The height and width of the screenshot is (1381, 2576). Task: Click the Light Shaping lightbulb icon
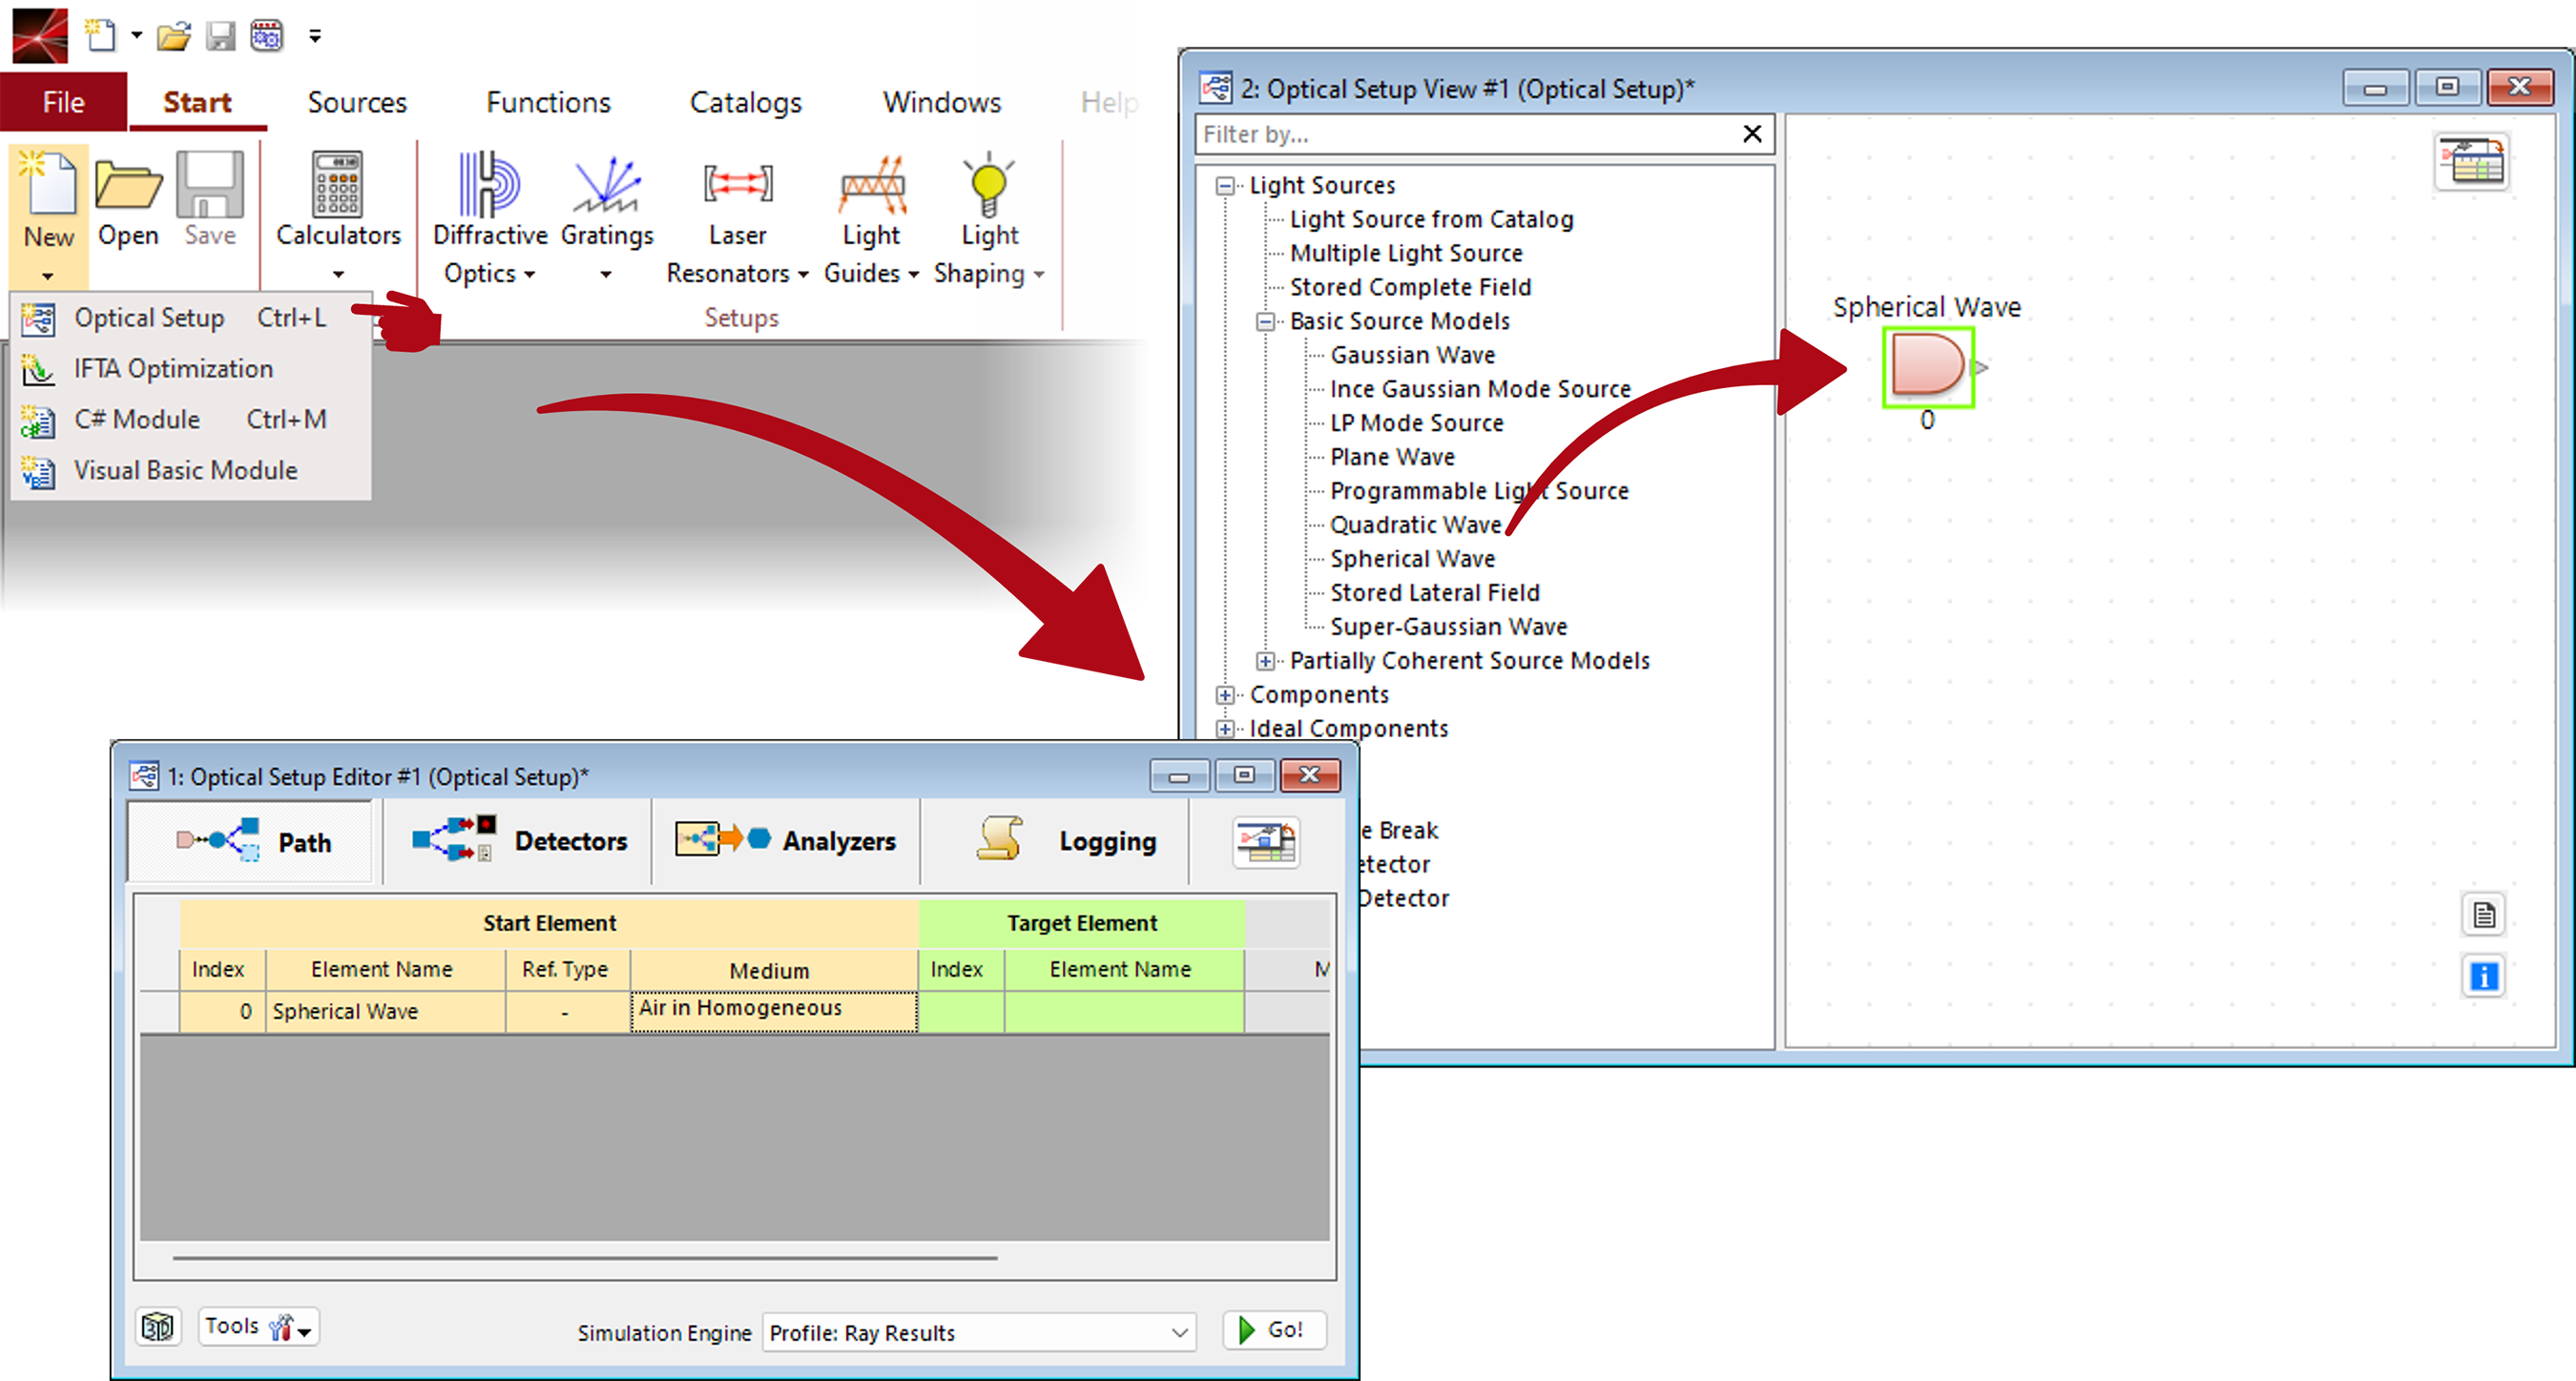[x=989, y=184]
